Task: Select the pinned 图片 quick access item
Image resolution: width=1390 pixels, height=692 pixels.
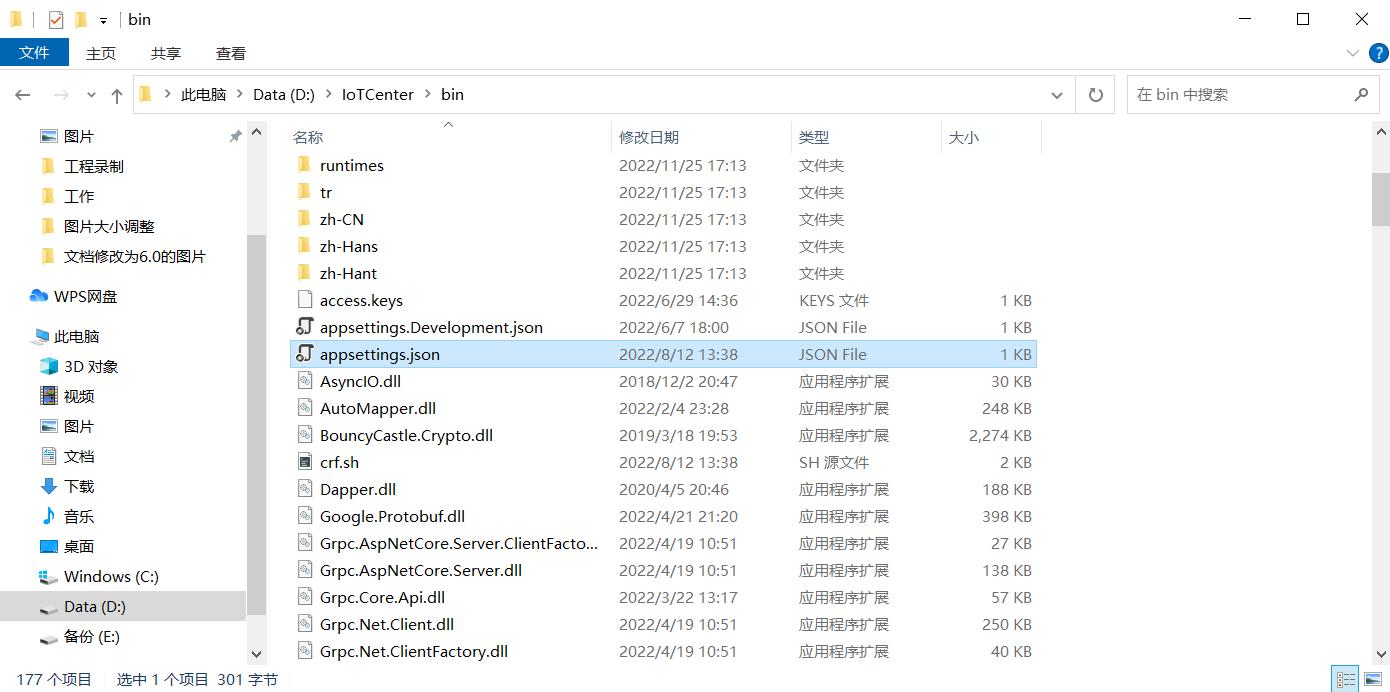Action: (x=78, y=136)
